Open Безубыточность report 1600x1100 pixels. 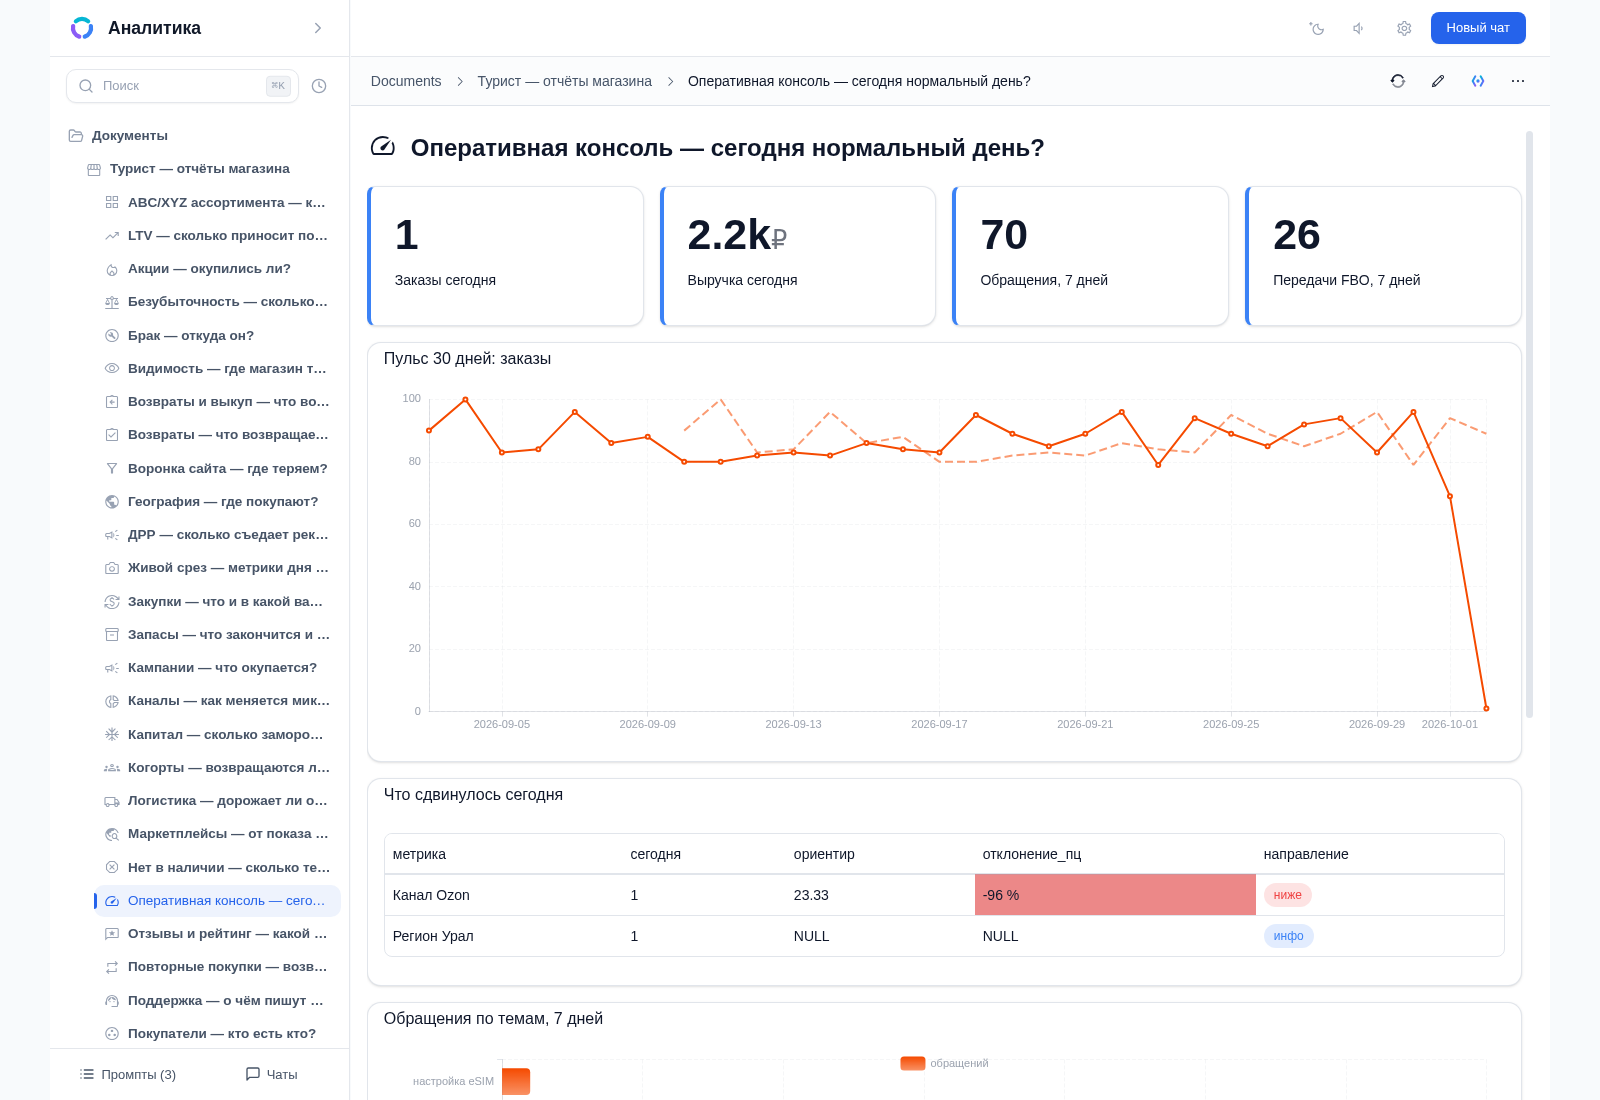[218, 302]
